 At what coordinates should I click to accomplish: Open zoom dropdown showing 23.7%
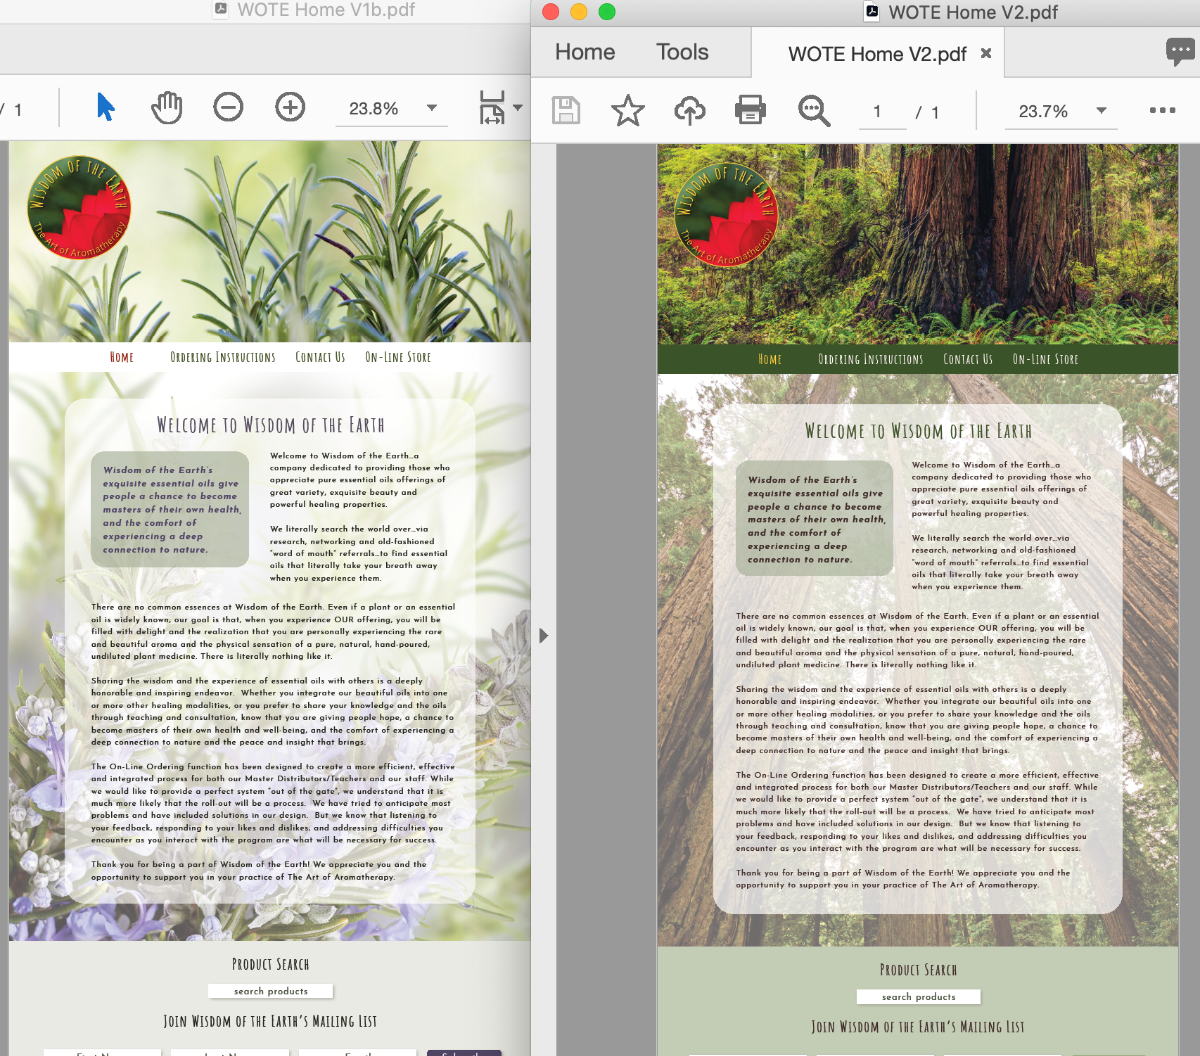pyautogui.click(x=1063, y=111)
